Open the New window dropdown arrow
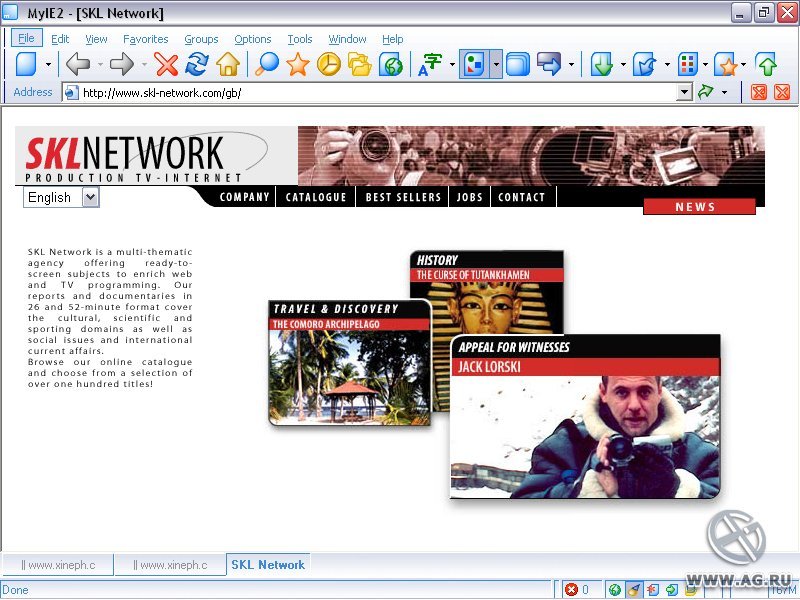Viewport: 800px width, 600px height. (48, 65)
